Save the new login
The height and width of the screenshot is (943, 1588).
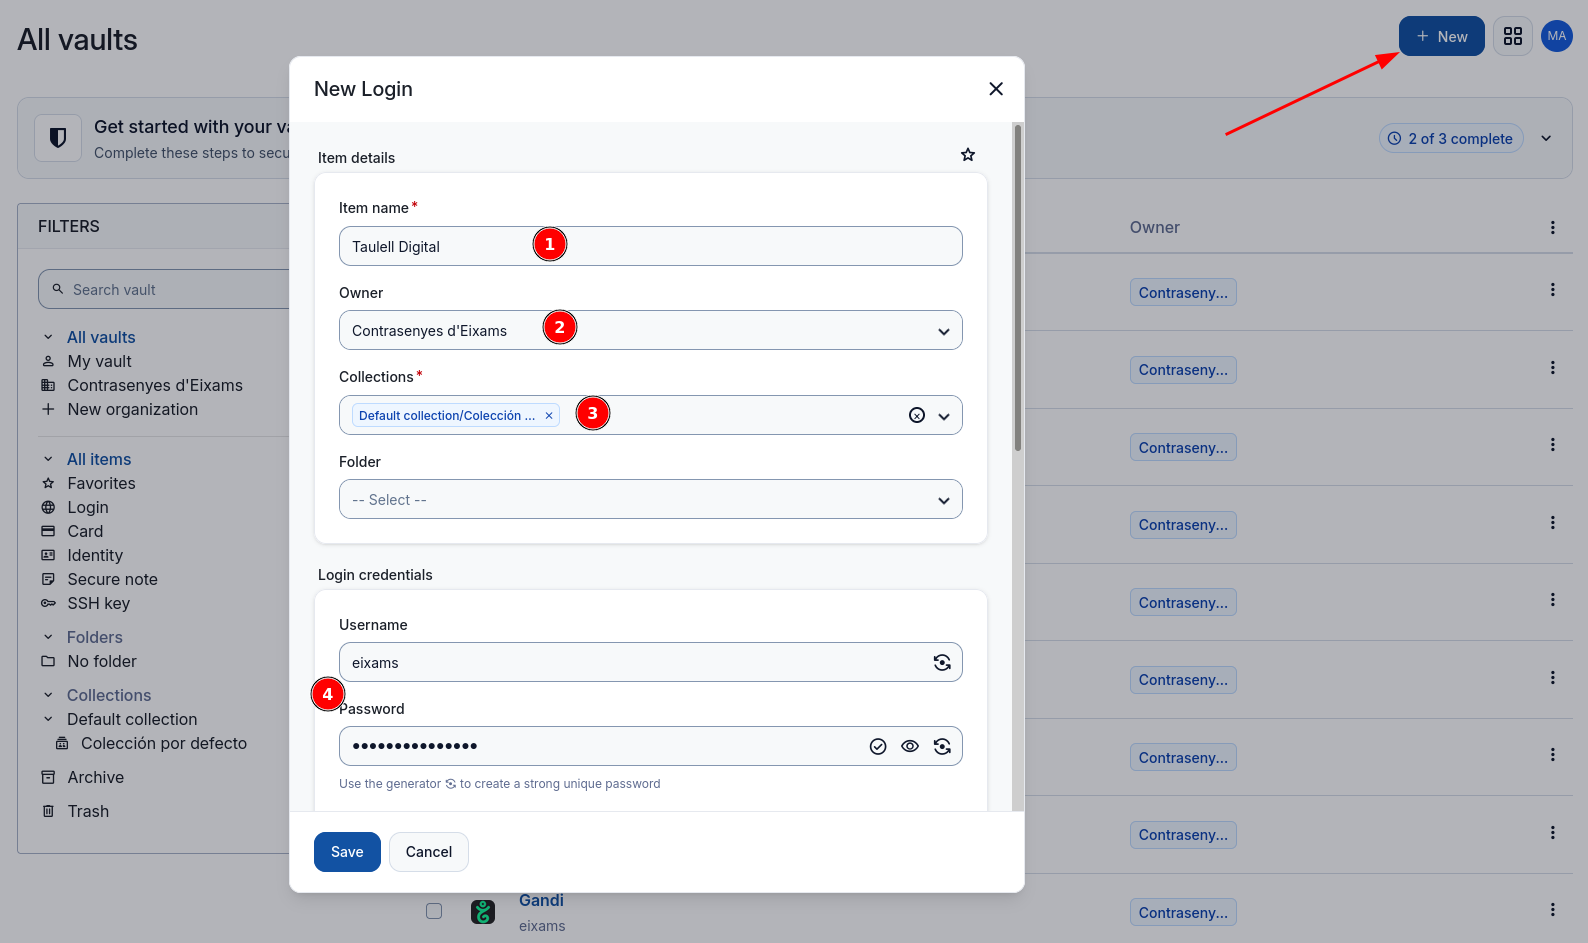(347, 852)
